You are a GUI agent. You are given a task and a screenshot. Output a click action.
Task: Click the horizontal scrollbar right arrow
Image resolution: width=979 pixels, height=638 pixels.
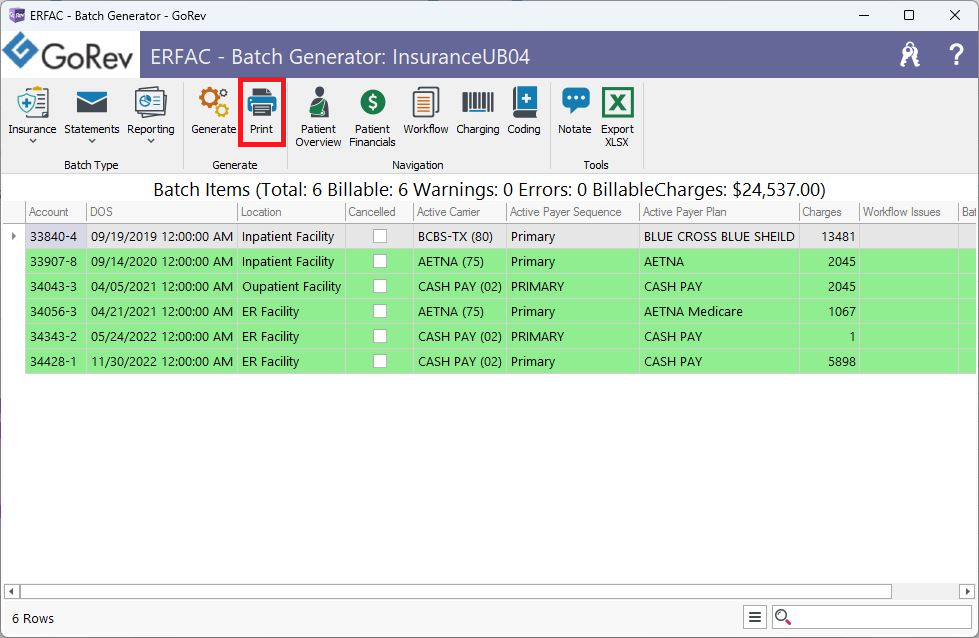pyautogui.click(x=967, y=591)
